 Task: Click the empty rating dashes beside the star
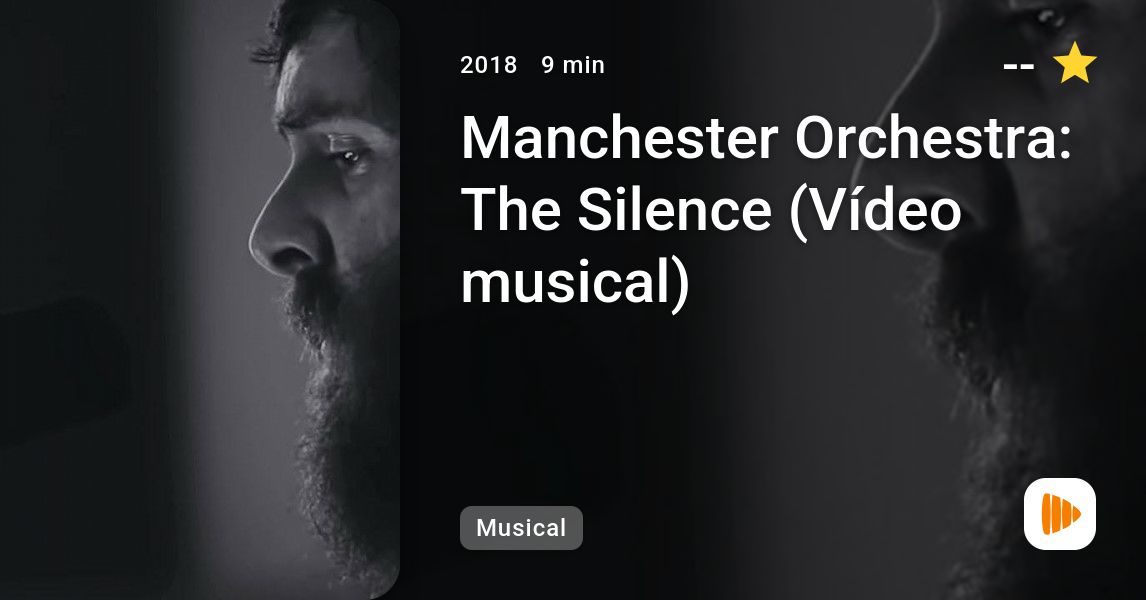[x=1018, y=67]
